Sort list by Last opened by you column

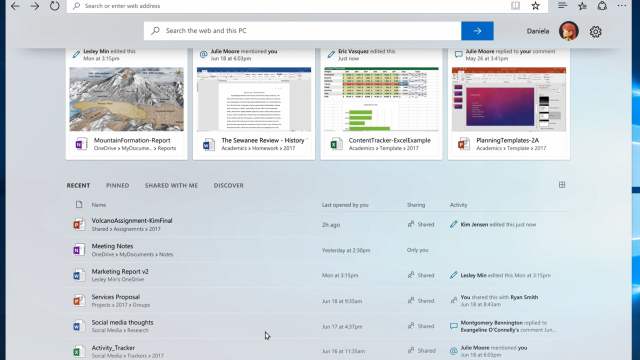(x=345, y=205)
